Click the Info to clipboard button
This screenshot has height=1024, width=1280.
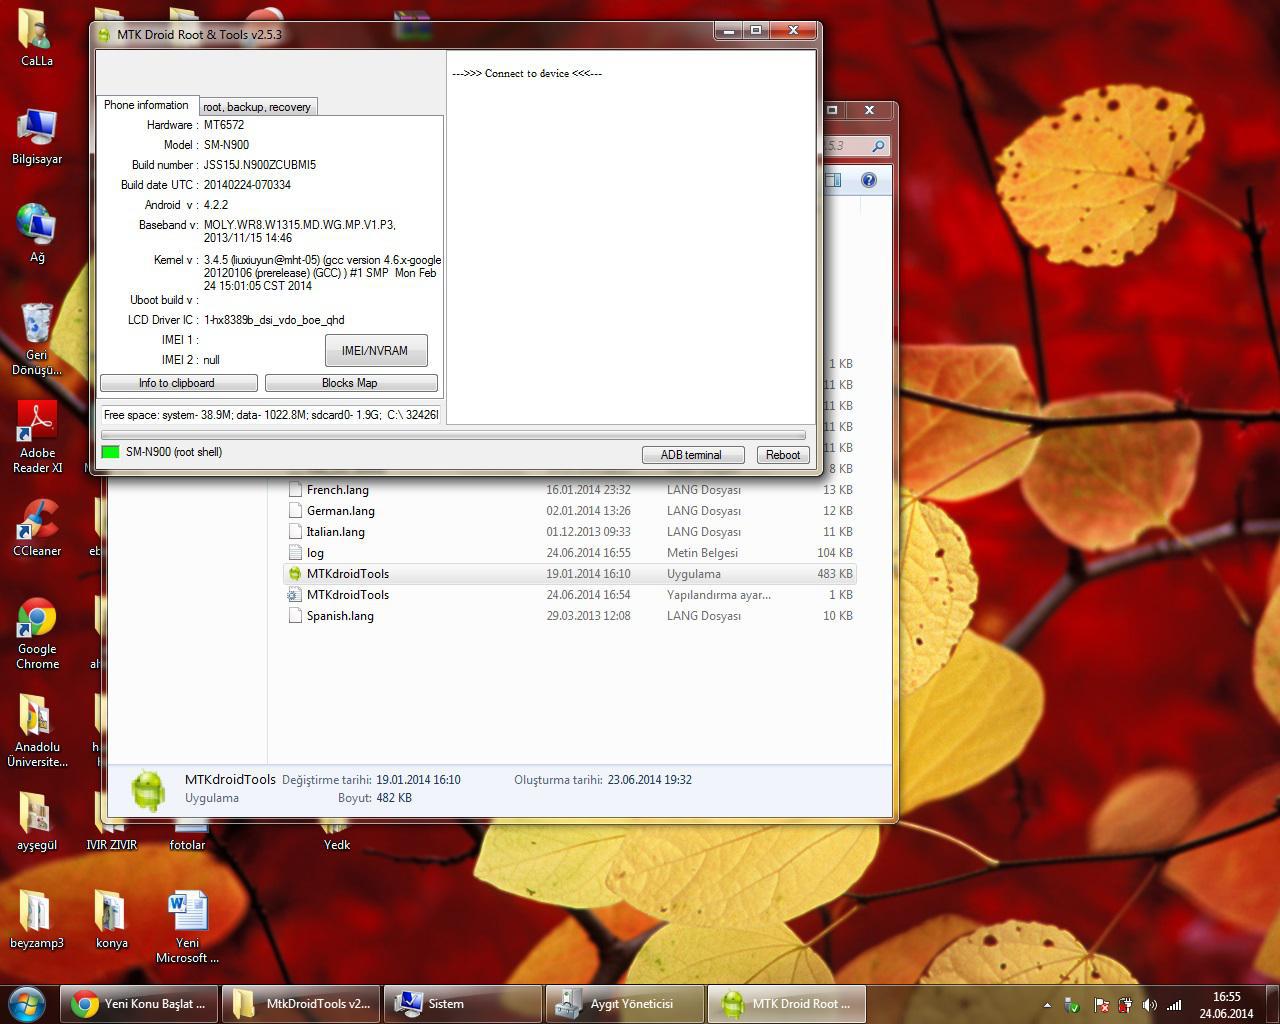(178, 383)
